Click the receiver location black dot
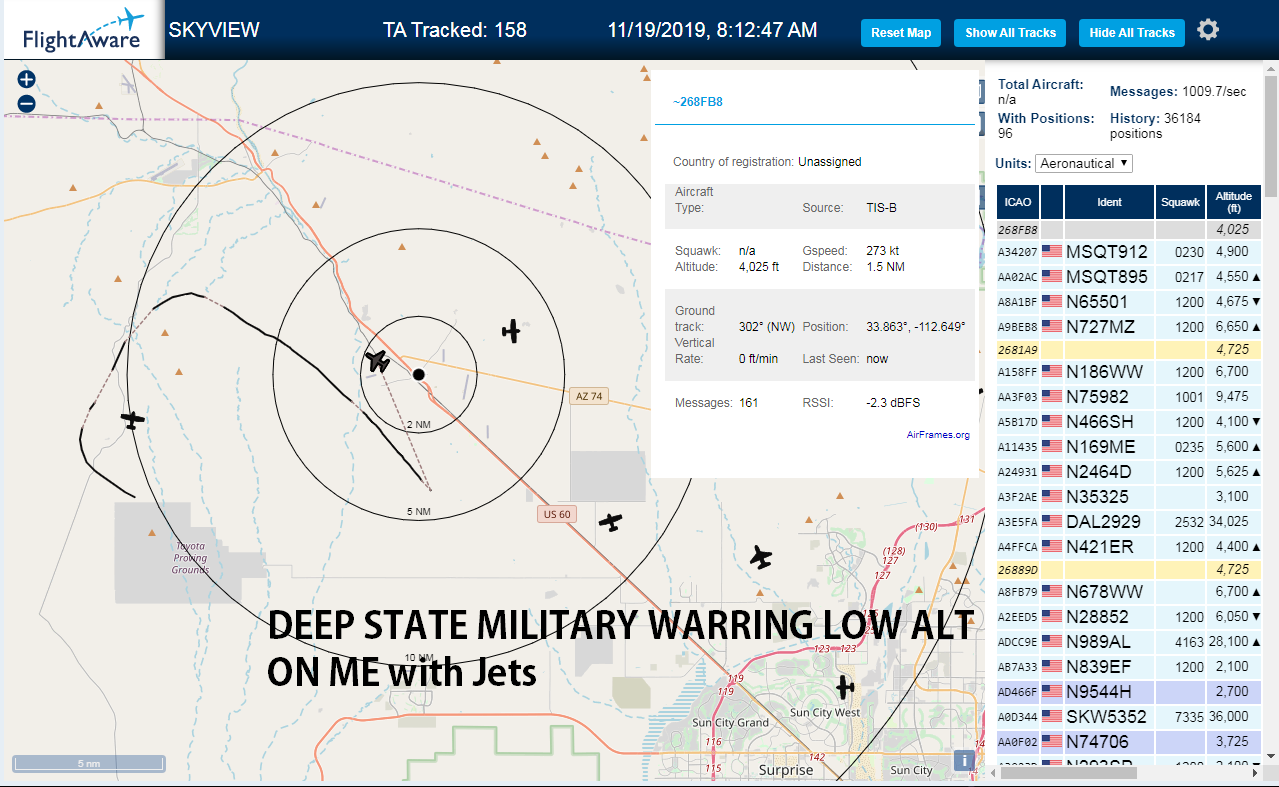This screenshot has height=787, width=1279. [x=419, y=374]
